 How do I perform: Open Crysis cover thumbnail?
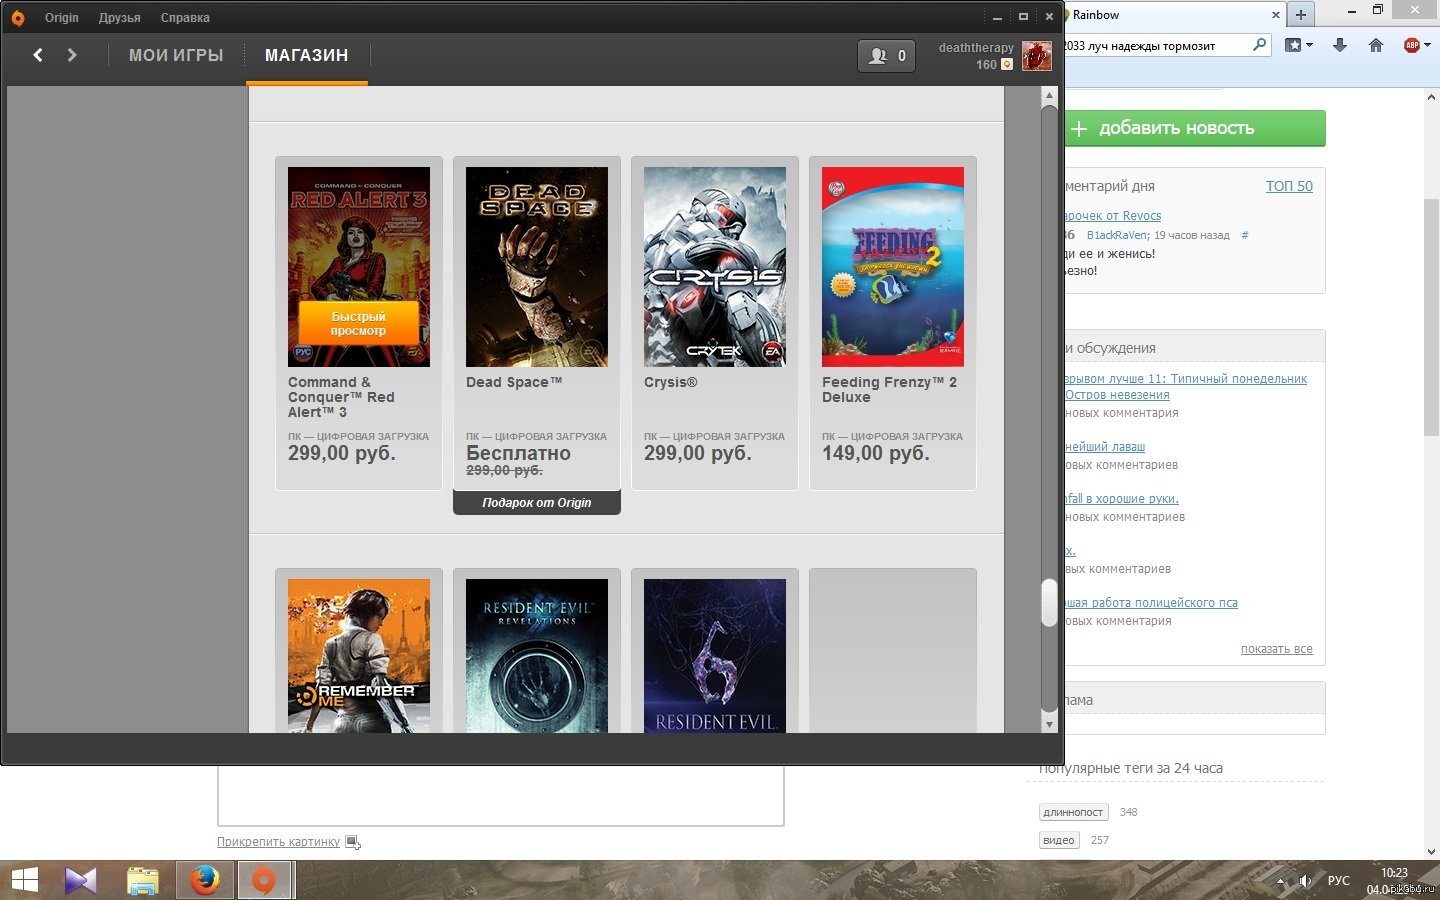(715, 267)
